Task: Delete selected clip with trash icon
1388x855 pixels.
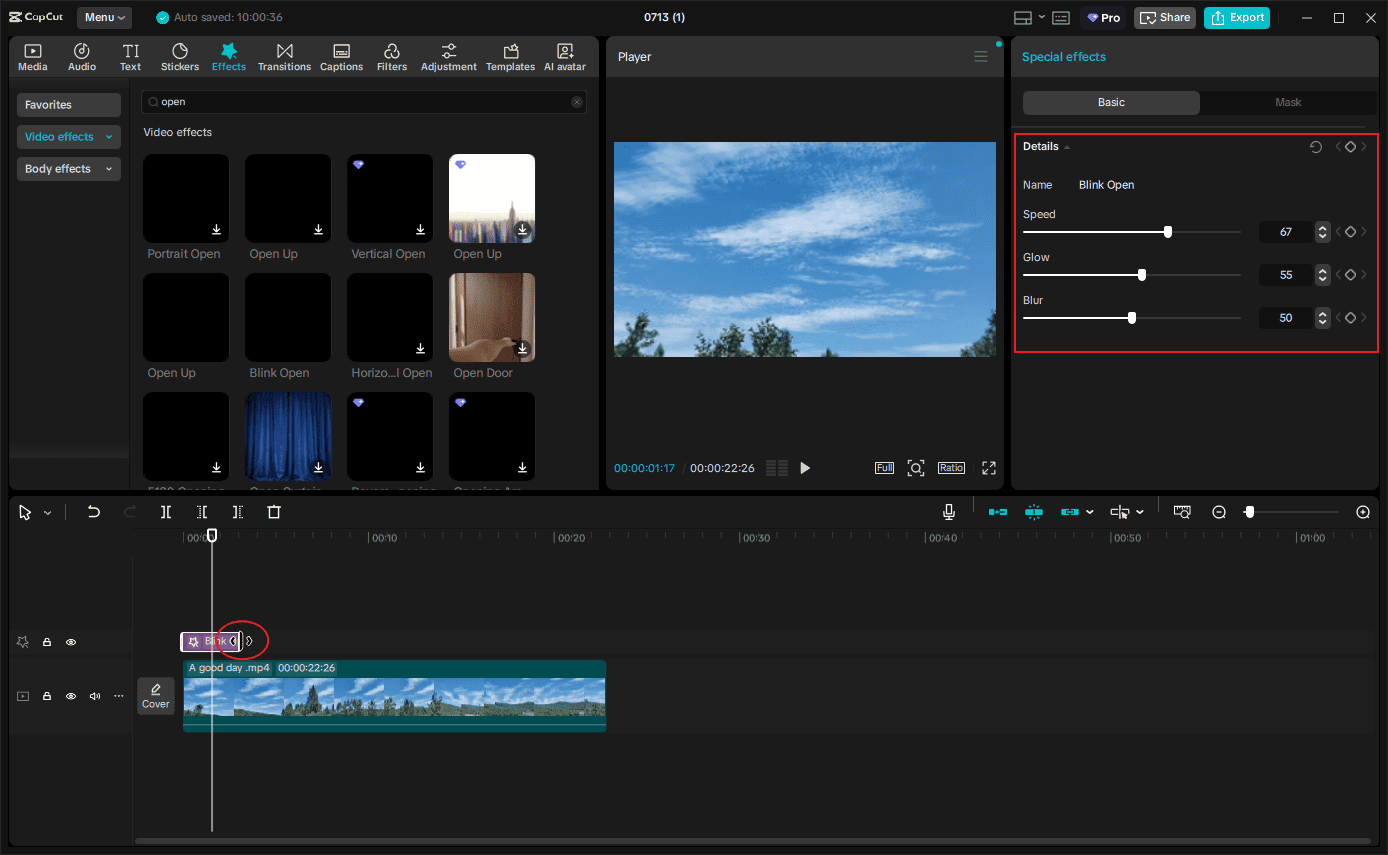Action: tap(274, 512)
